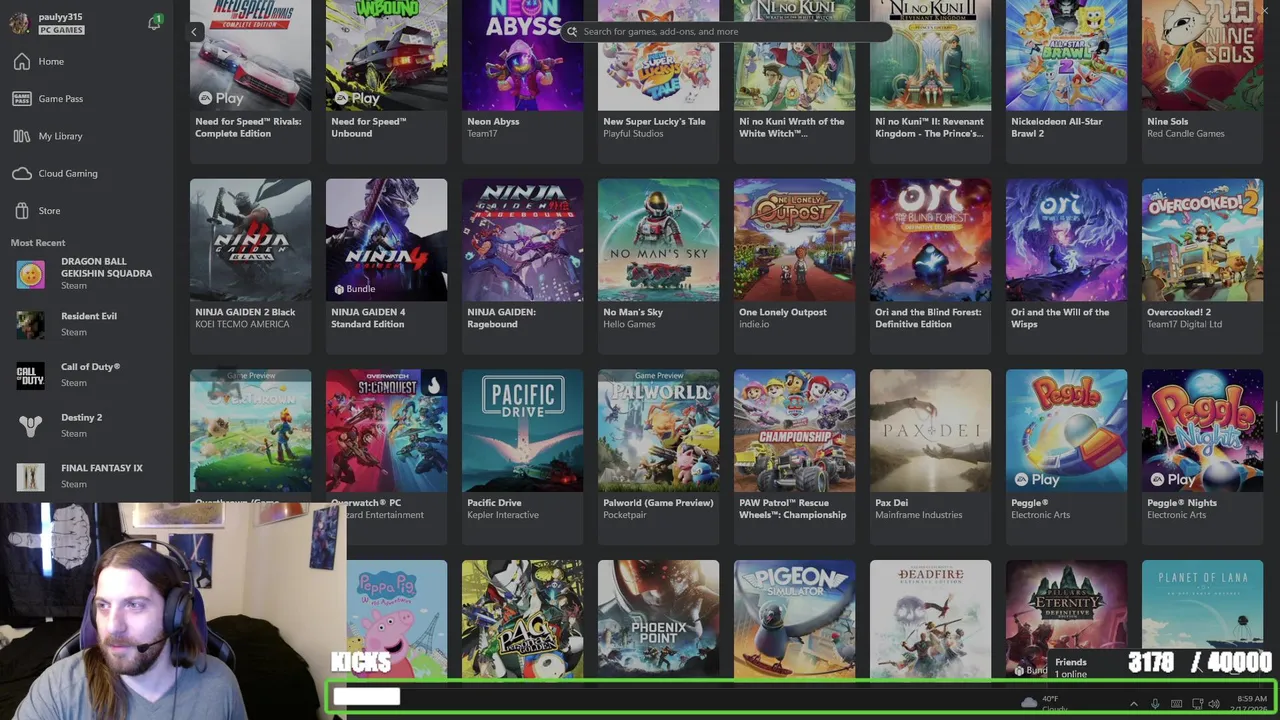The width and height of the screenshot is (1280, 720).
Task: Click the Neon Abyss title text
Action: tap(493, 122)
